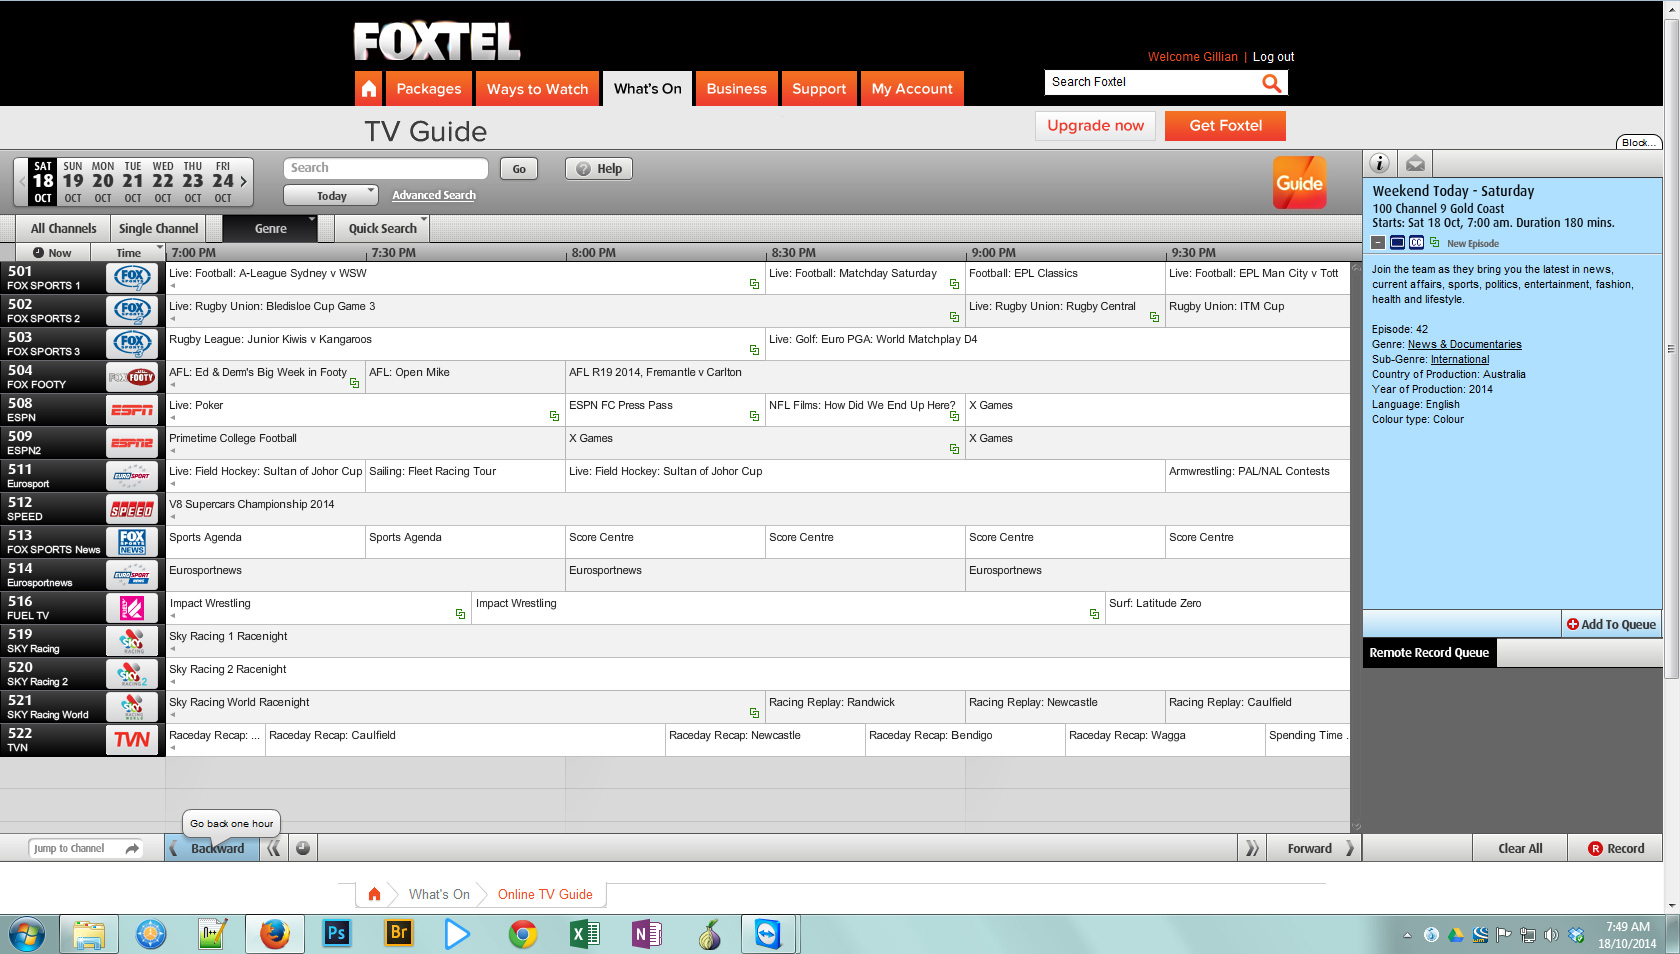Open Google Chrome from the taskbar
Screen dimensions: 1680x954
coord(522,934)
